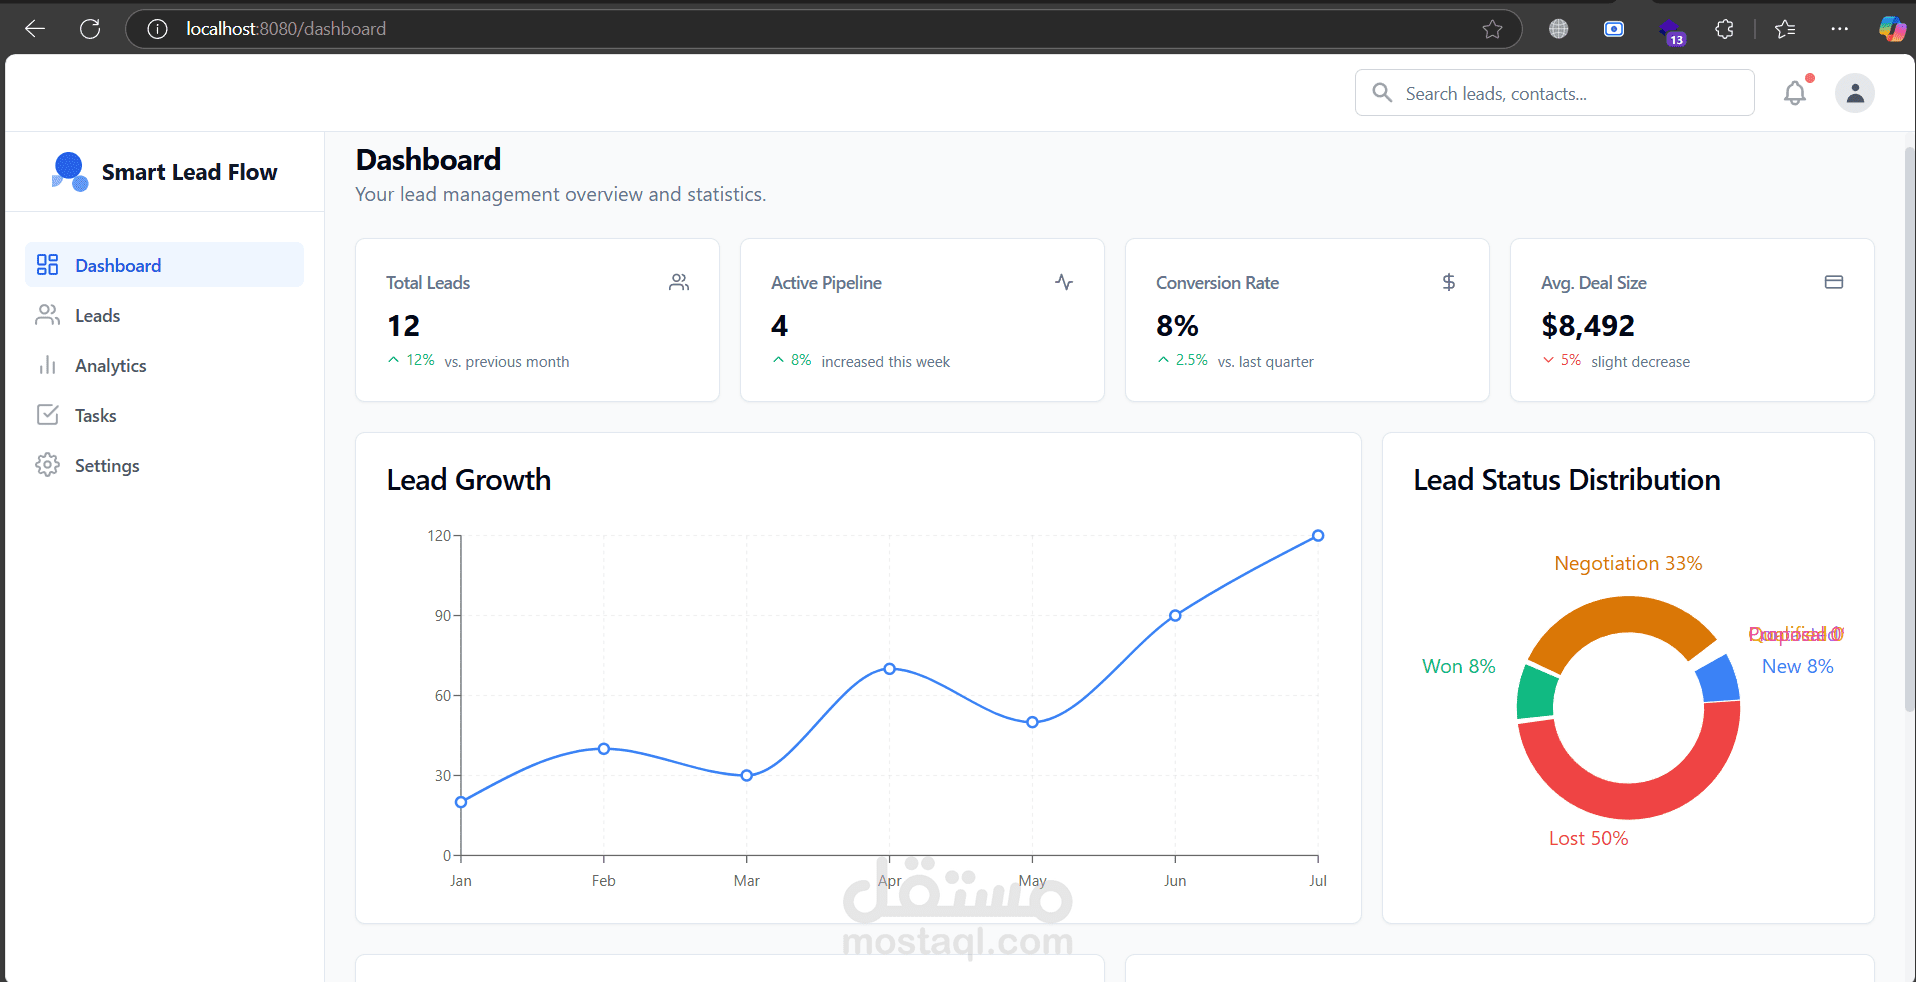This screenshot has height=982, width=1916.
Task: Open browser extensions puzzle icon
Action: click(1724, 29)
